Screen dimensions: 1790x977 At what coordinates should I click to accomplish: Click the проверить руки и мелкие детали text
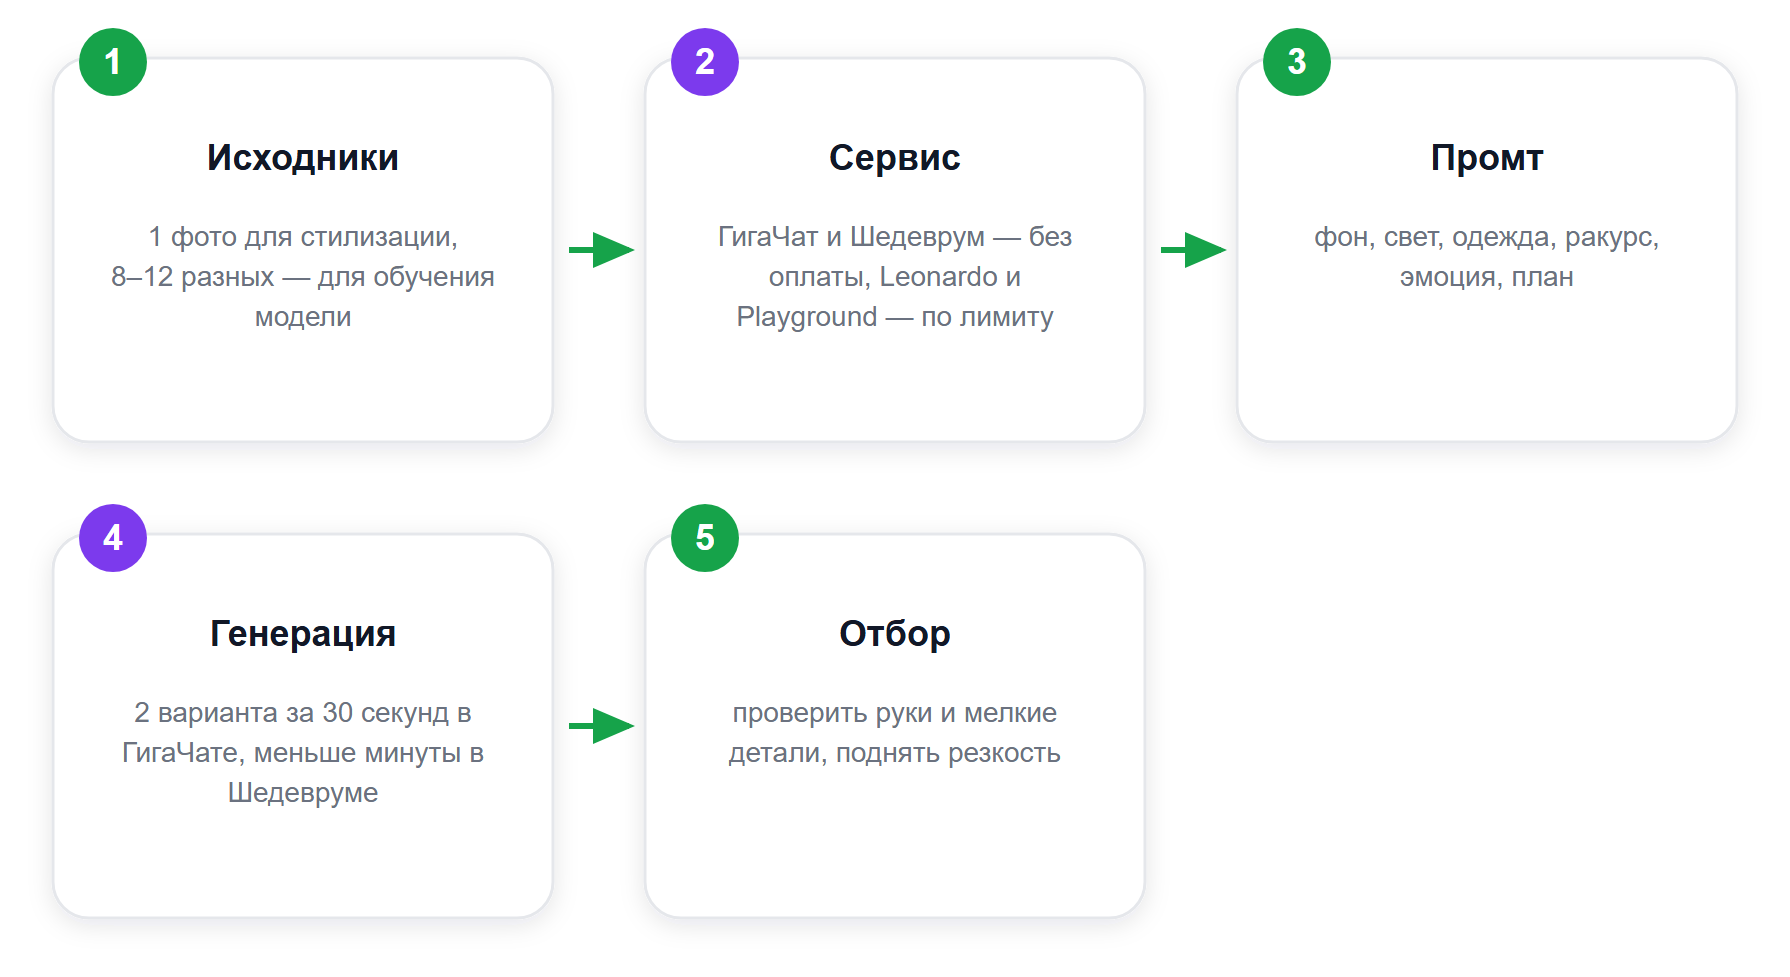pyautogui.click(x=895, y=733)
